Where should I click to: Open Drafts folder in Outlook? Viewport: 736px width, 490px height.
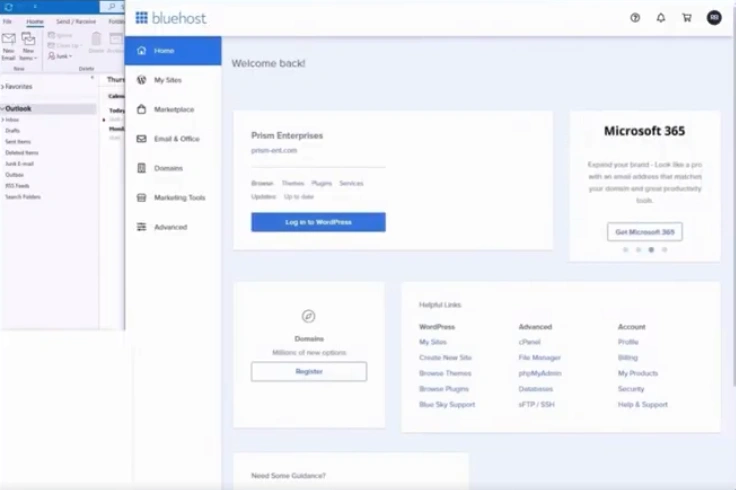[13, 130]
